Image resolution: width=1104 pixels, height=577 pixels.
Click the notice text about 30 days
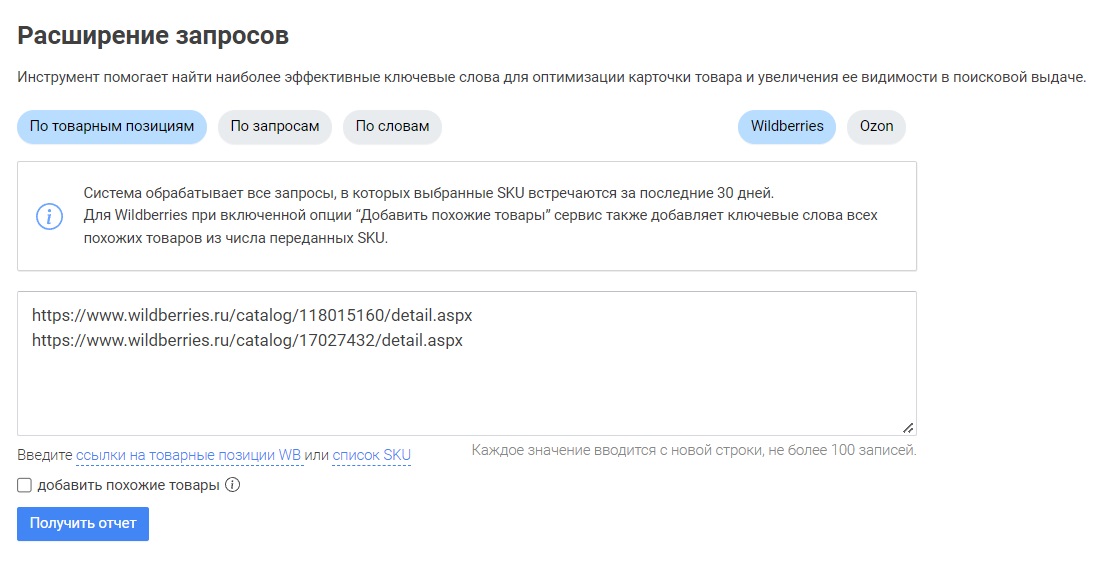pyautogui.click(x=429, y=193)
